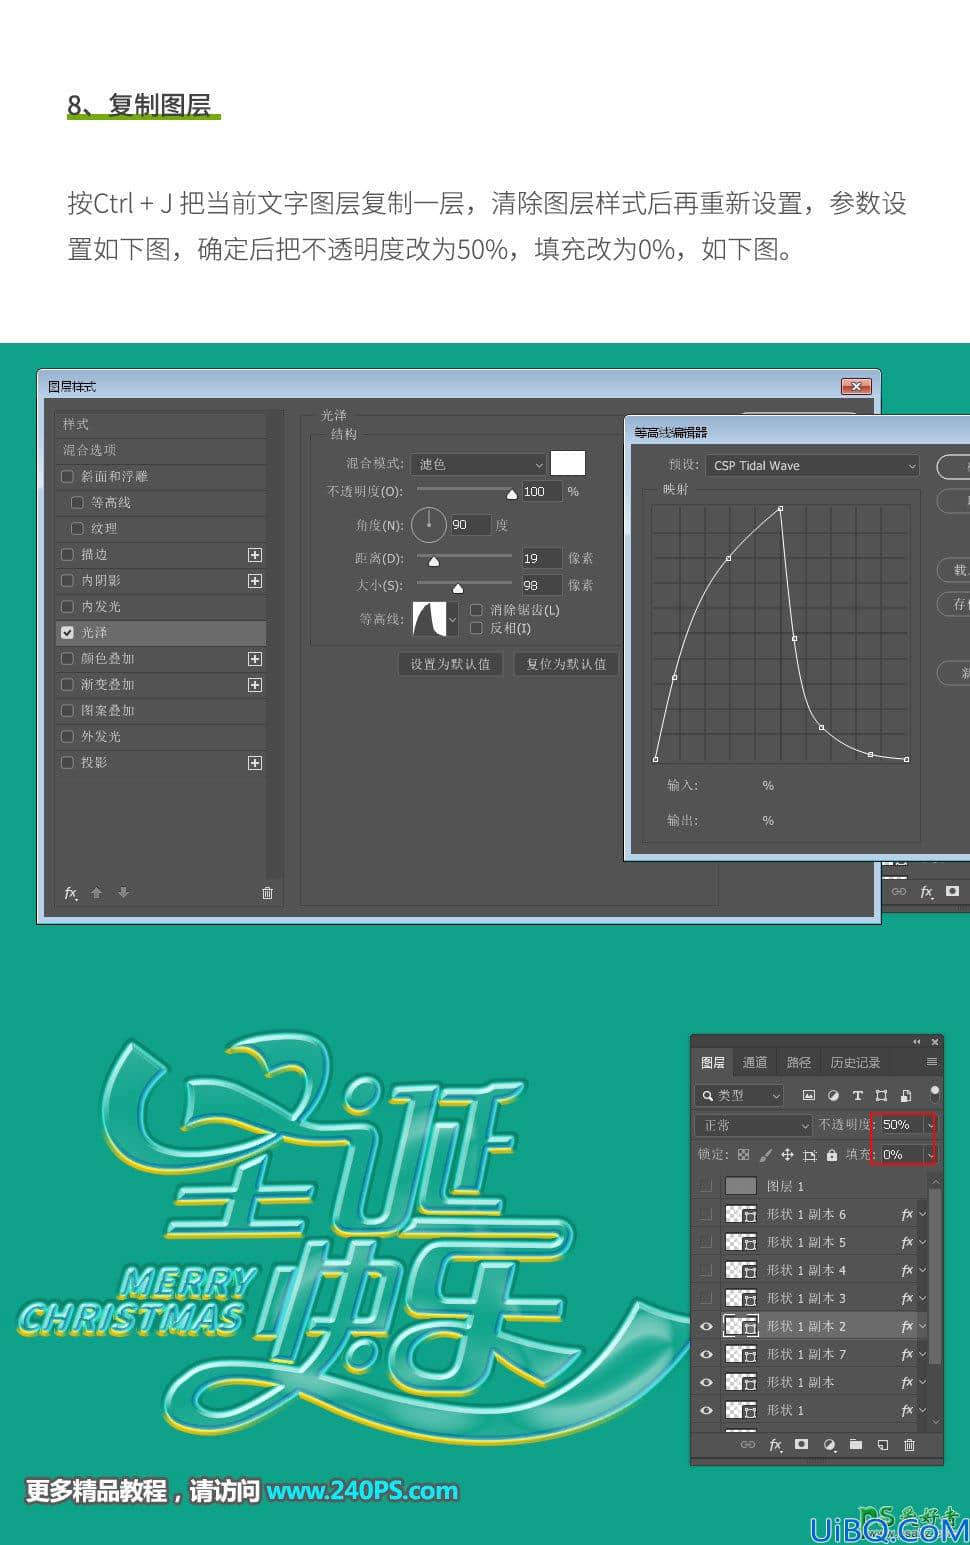The width and height of the screenshot is (970, 1545).
Task: Click plus icon next to 描边
Action: point(255,555)
